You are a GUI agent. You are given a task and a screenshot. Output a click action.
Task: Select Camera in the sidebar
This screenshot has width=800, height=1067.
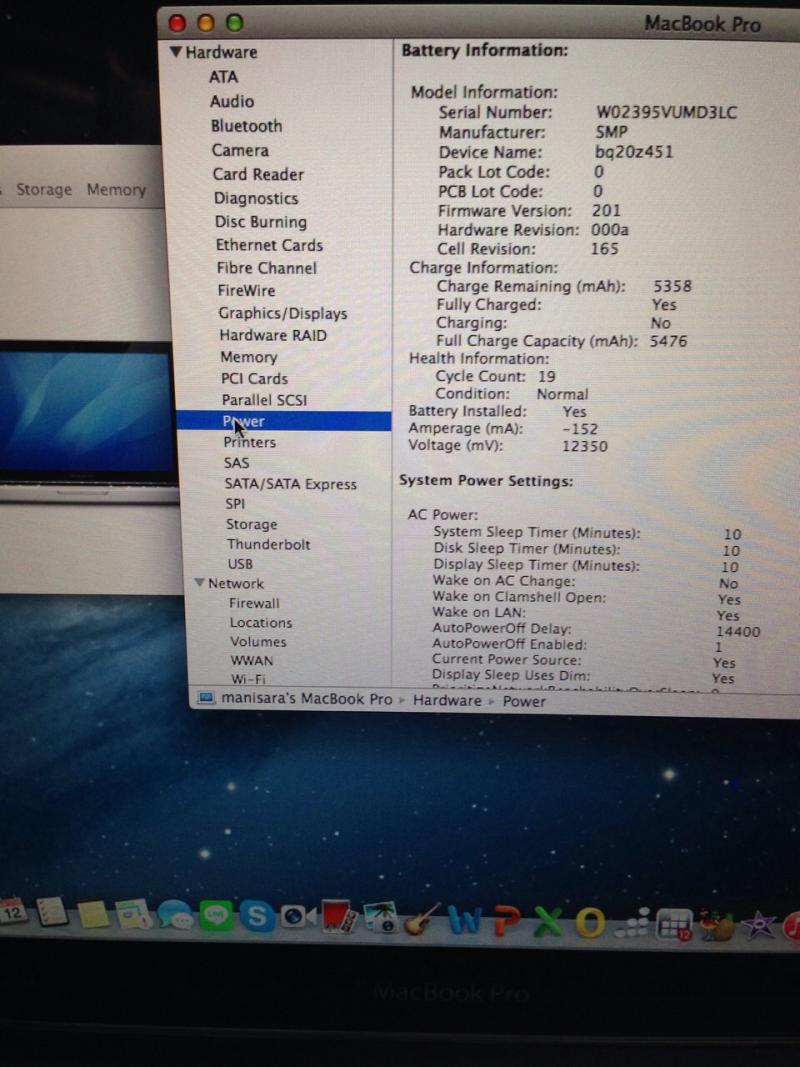pos(240,150)
